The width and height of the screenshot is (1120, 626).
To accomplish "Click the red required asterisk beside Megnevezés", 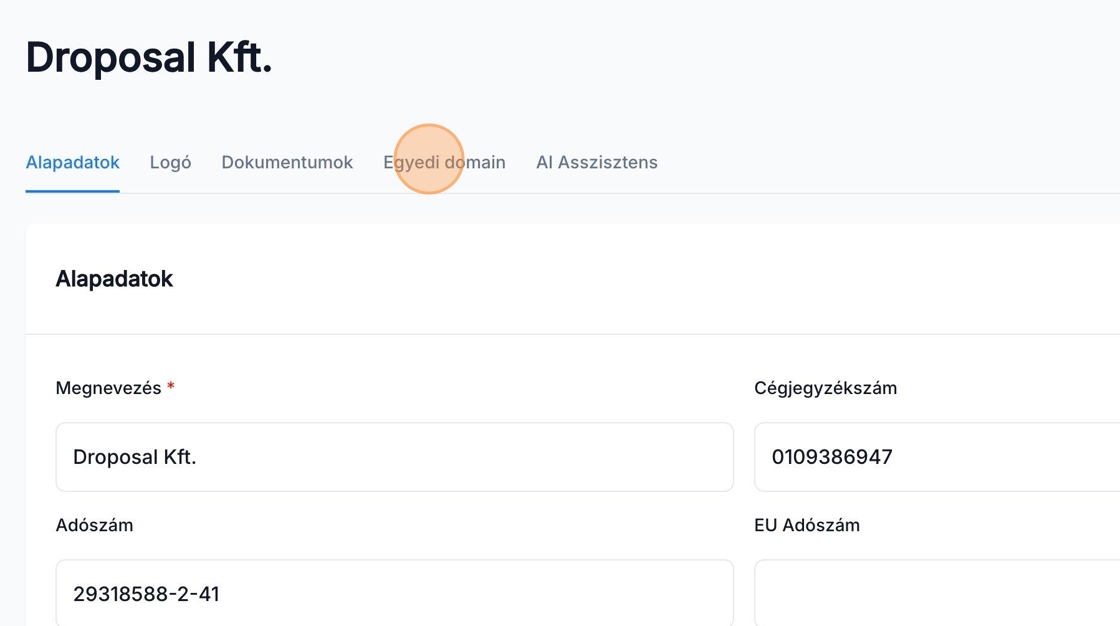I will point(171,387).
